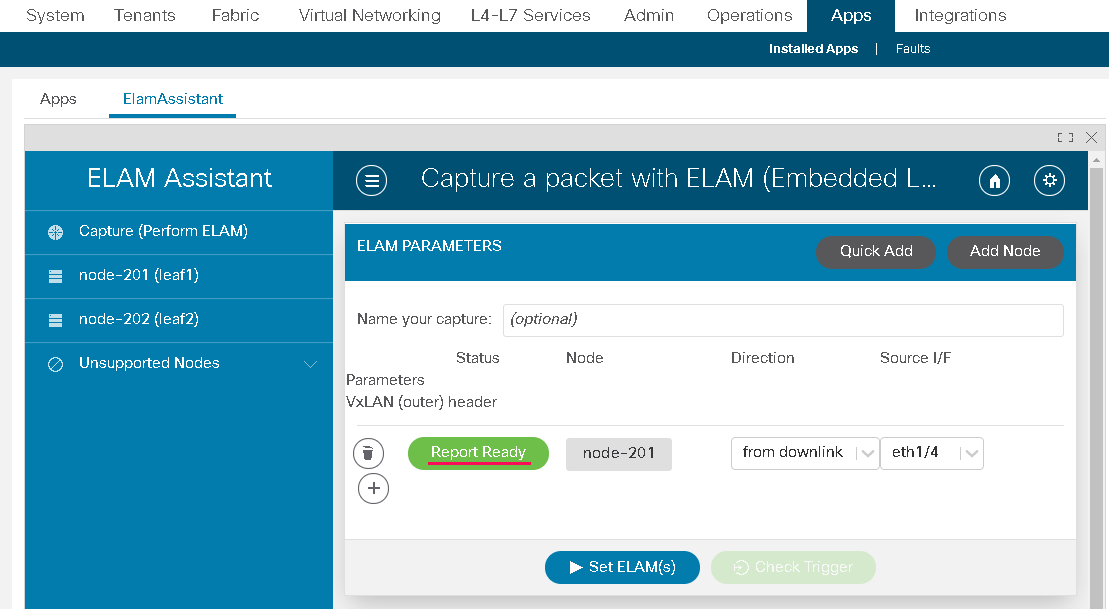Click the Parameters label
Viewport: 1109px width, 609px height.
pyautogui.click(x=385, y=381)
